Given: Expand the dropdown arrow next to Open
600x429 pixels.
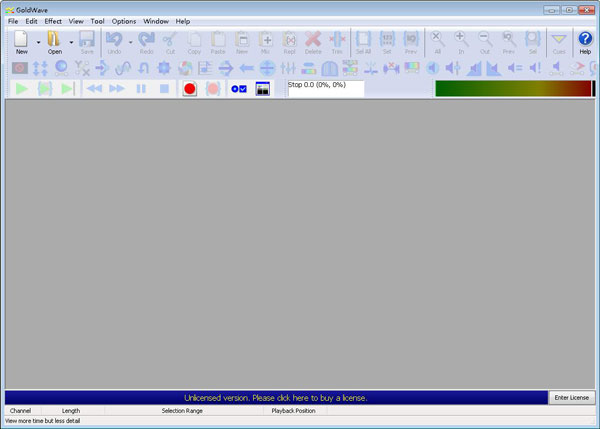Looking at the screenshot, I should 71,43.
